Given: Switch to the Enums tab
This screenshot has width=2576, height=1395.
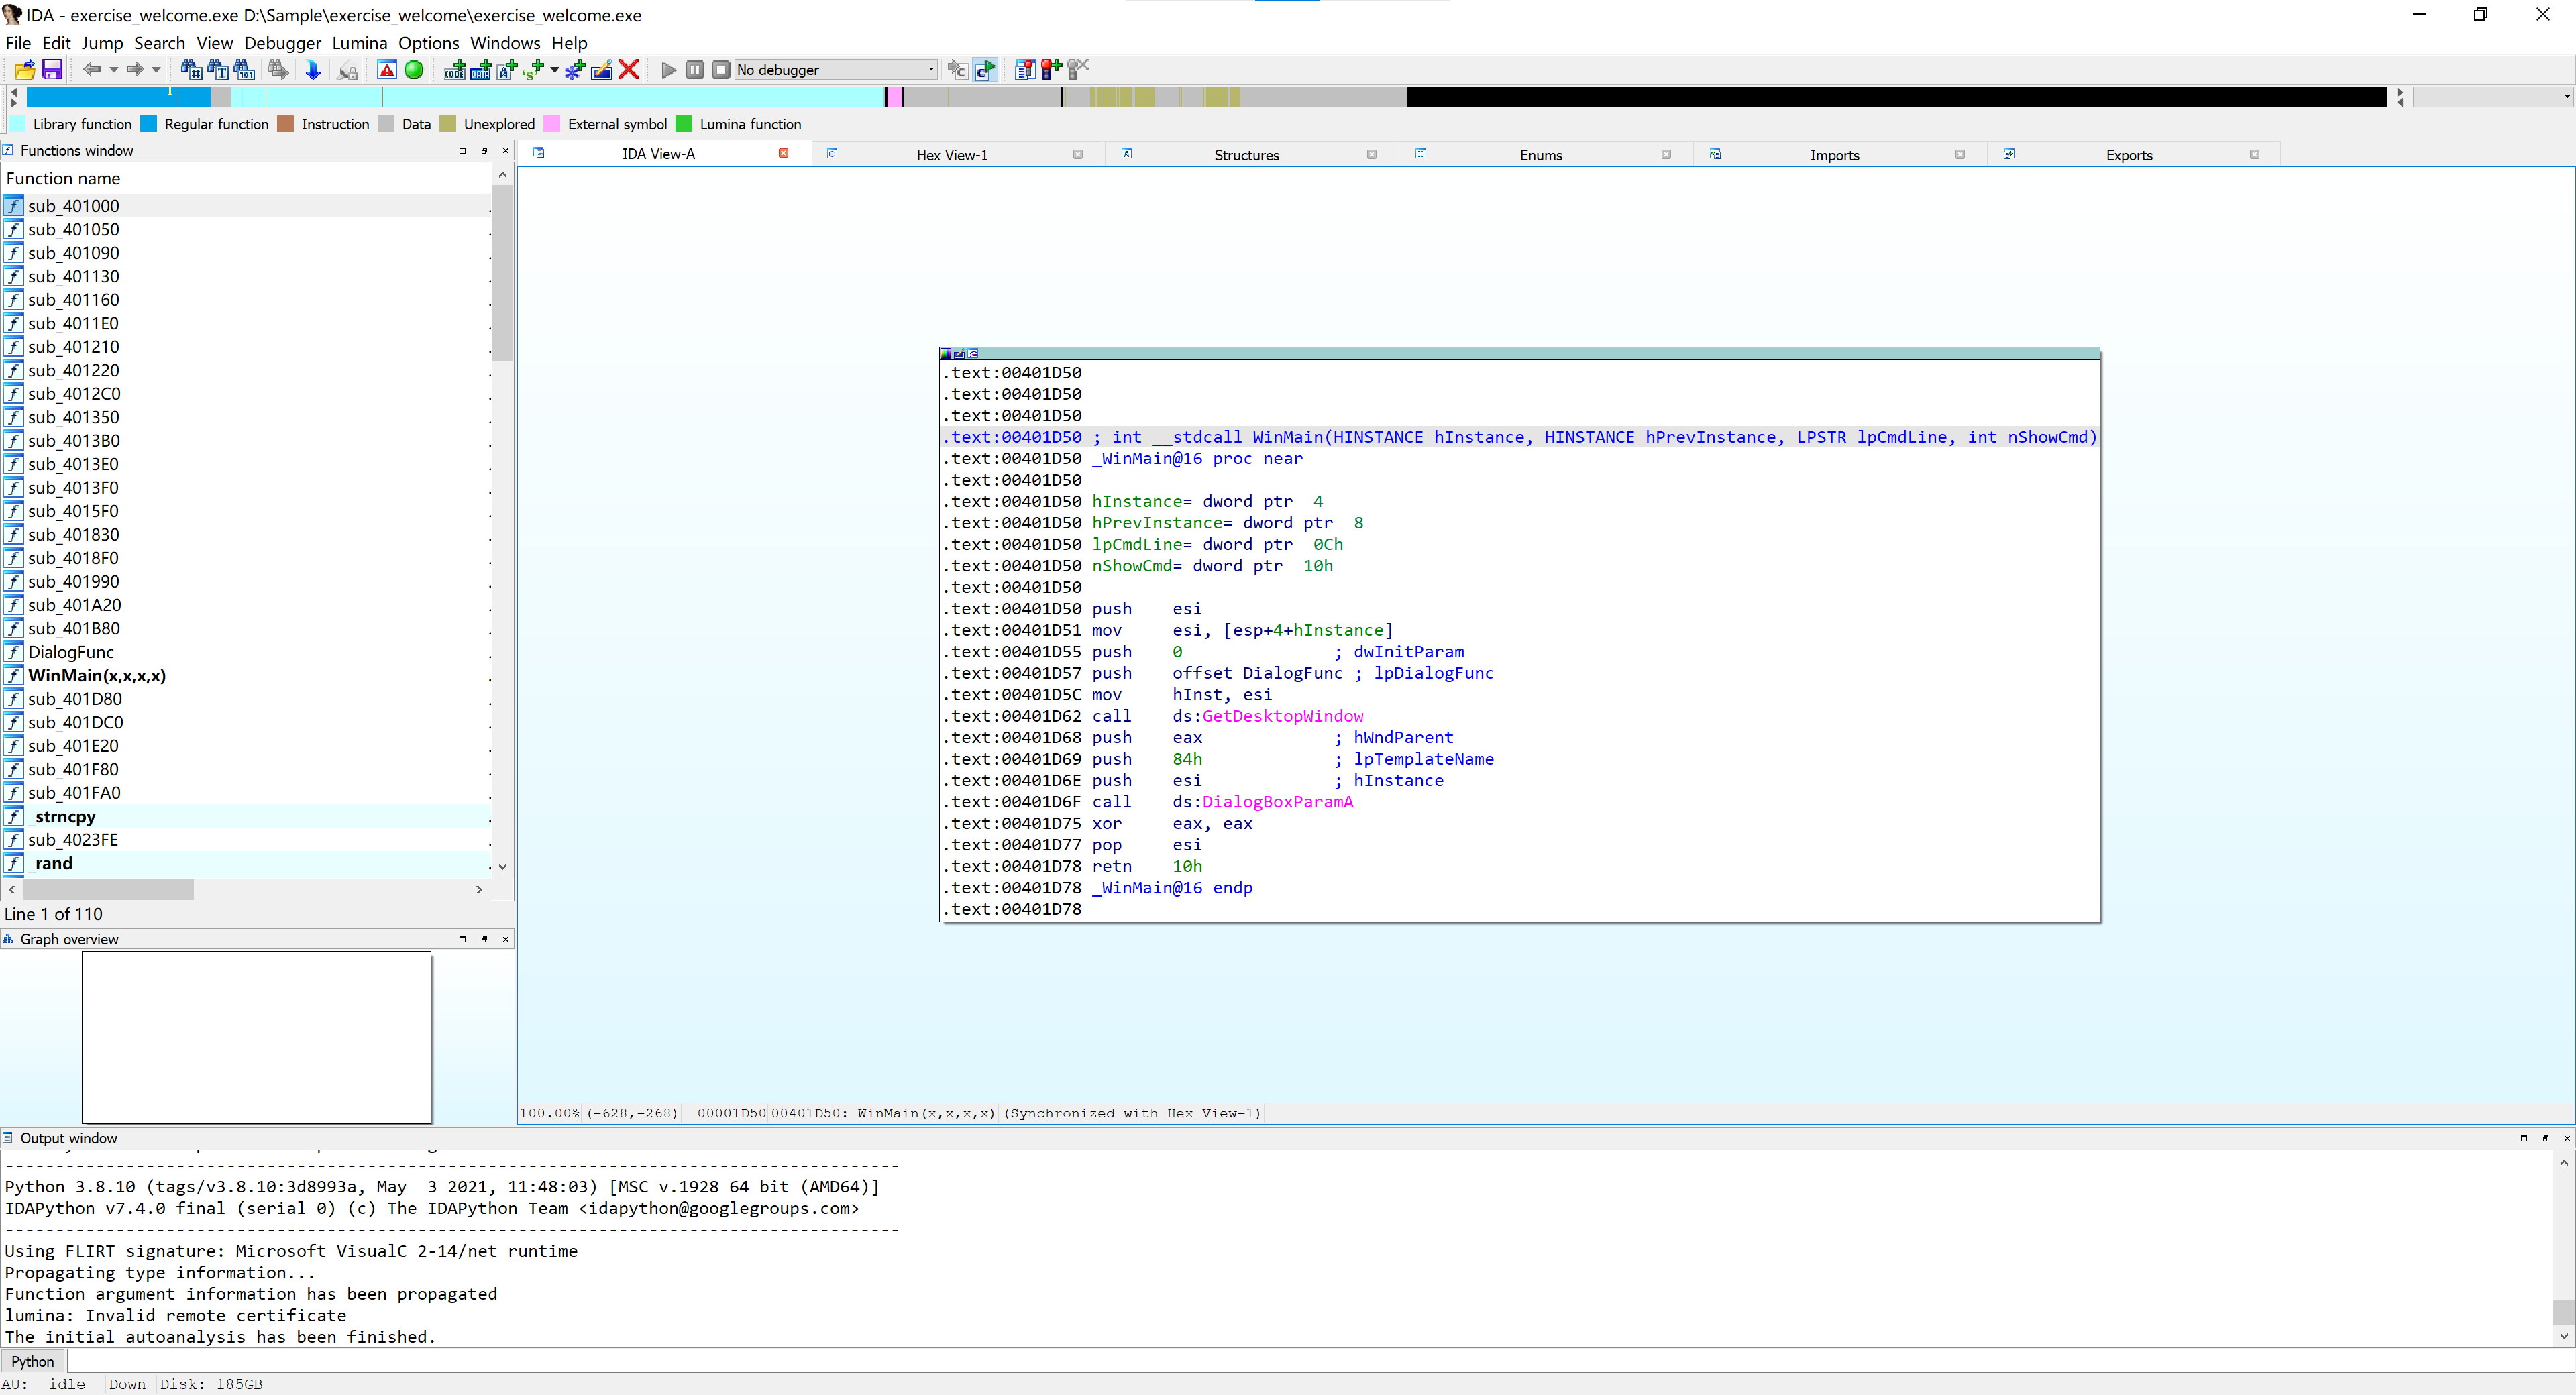Looking at the screenshot, I should 1540,155.
